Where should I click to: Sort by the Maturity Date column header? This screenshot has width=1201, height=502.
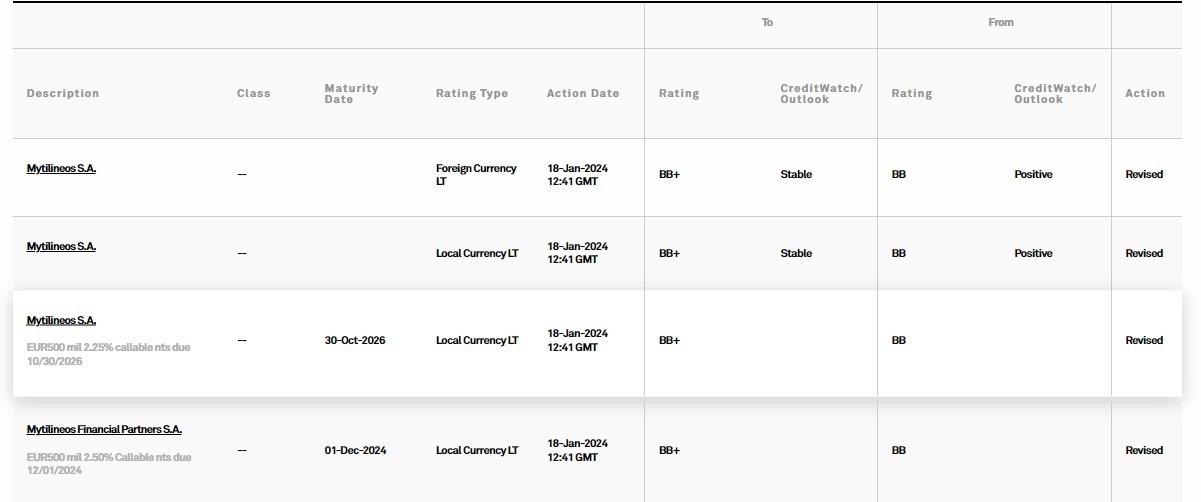click(351, 93)
